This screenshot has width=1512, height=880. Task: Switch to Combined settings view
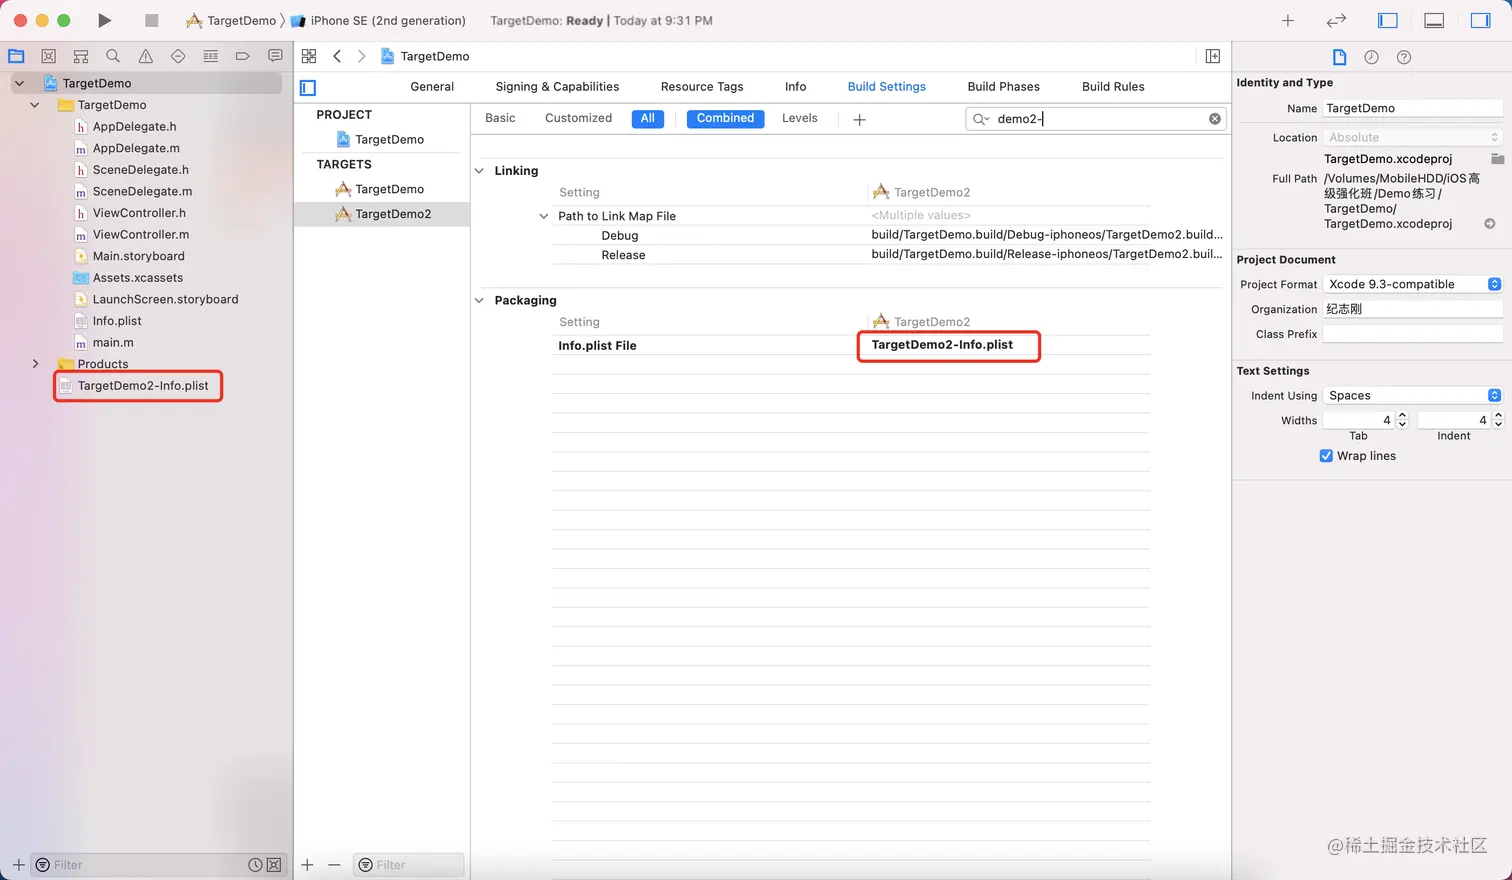726,118
